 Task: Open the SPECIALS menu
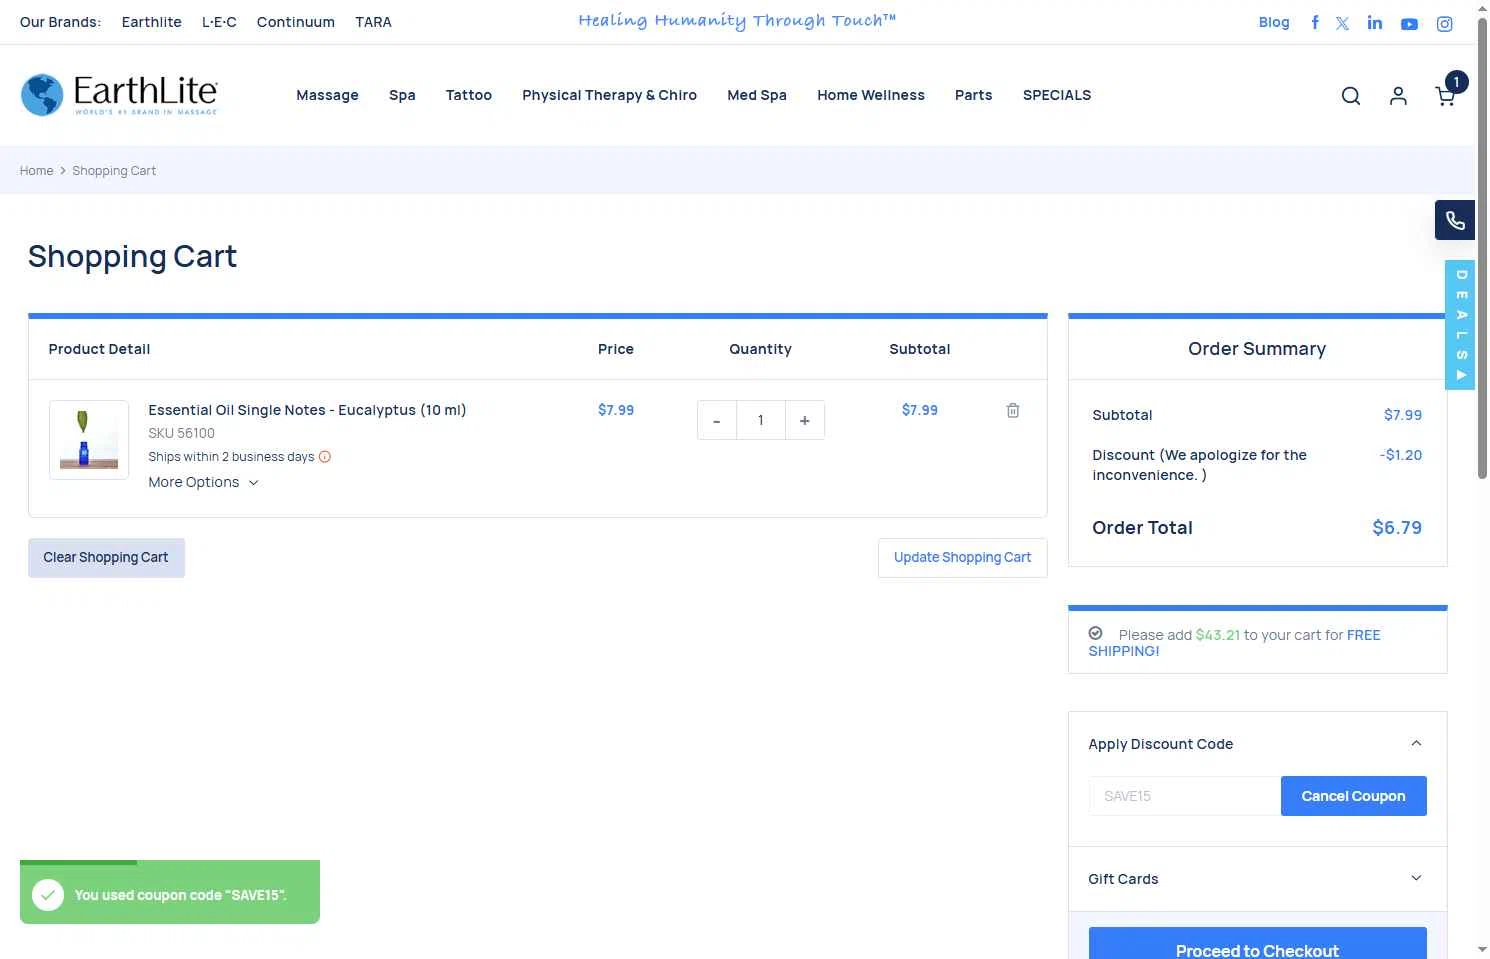pyautogui.click(x=1057, y=95)
